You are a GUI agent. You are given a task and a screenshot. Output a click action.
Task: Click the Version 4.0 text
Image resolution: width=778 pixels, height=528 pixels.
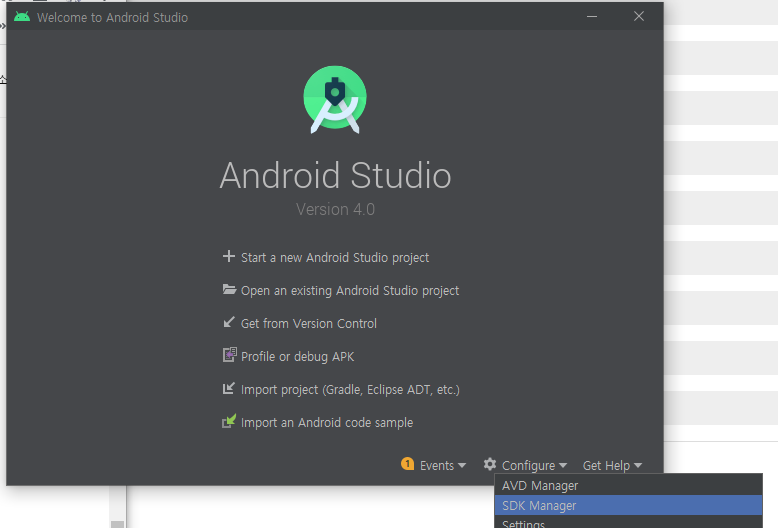335,209
